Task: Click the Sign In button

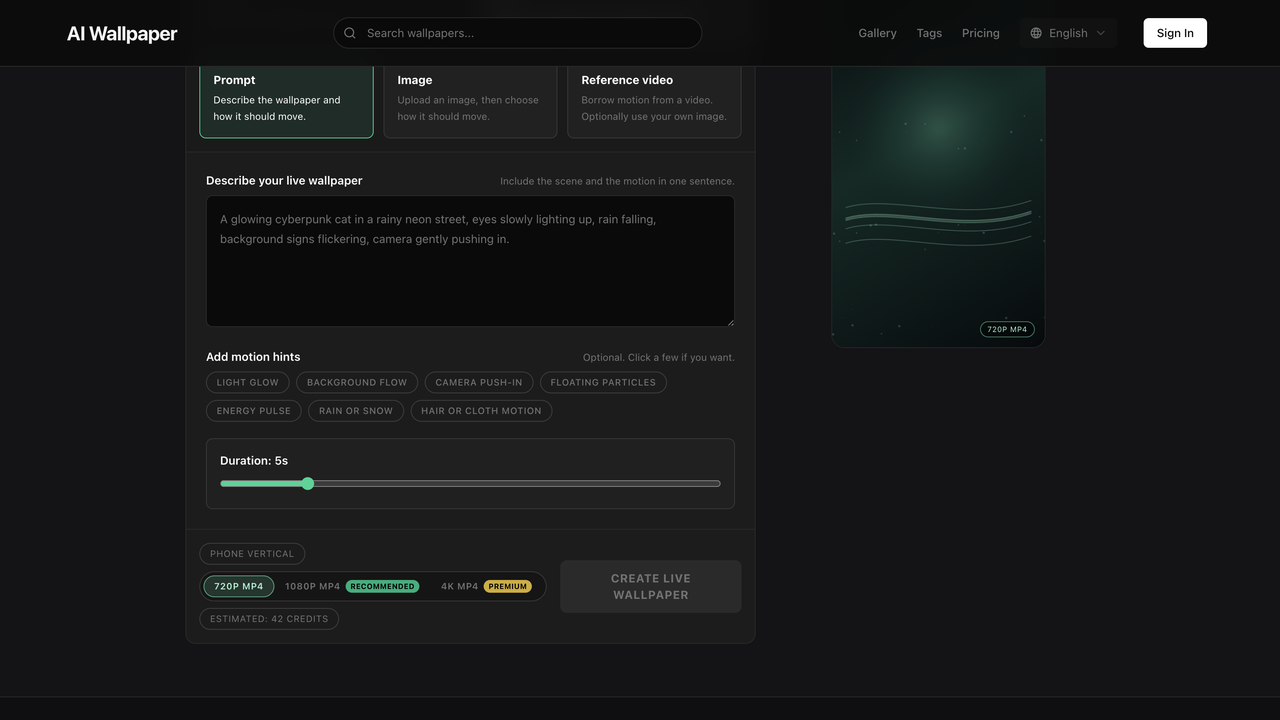Action: [x=1175, y=33]
